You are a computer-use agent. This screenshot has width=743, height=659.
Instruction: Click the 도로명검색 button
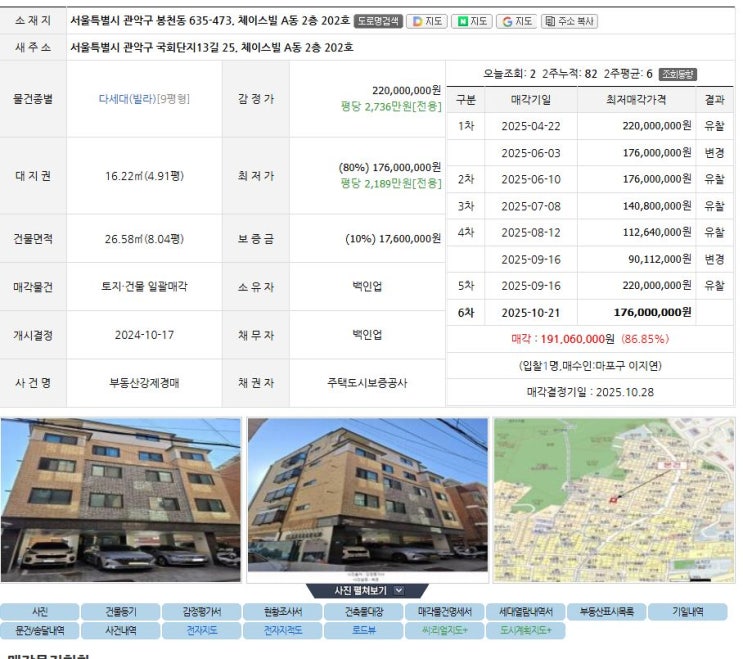click(x=378, y=21)
